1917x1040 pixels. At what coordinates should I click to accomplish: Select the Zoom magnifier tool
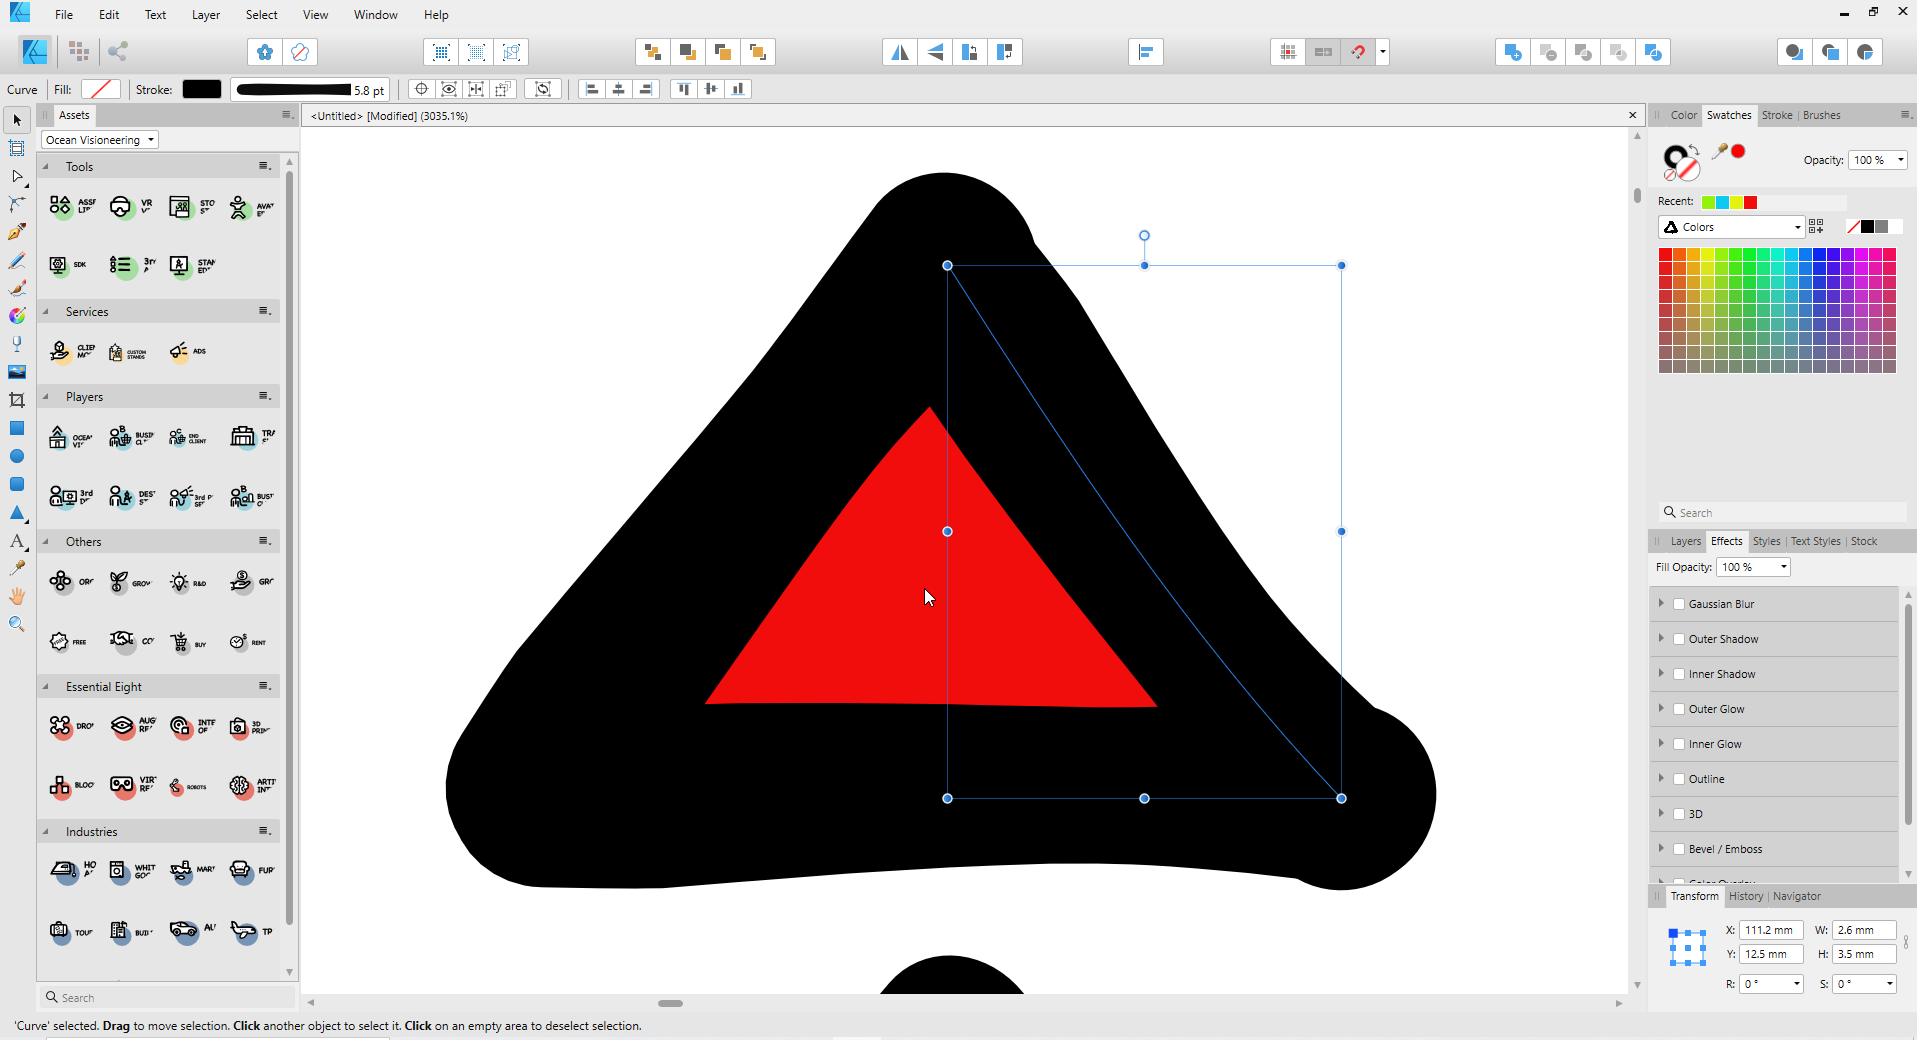[17, 624]
